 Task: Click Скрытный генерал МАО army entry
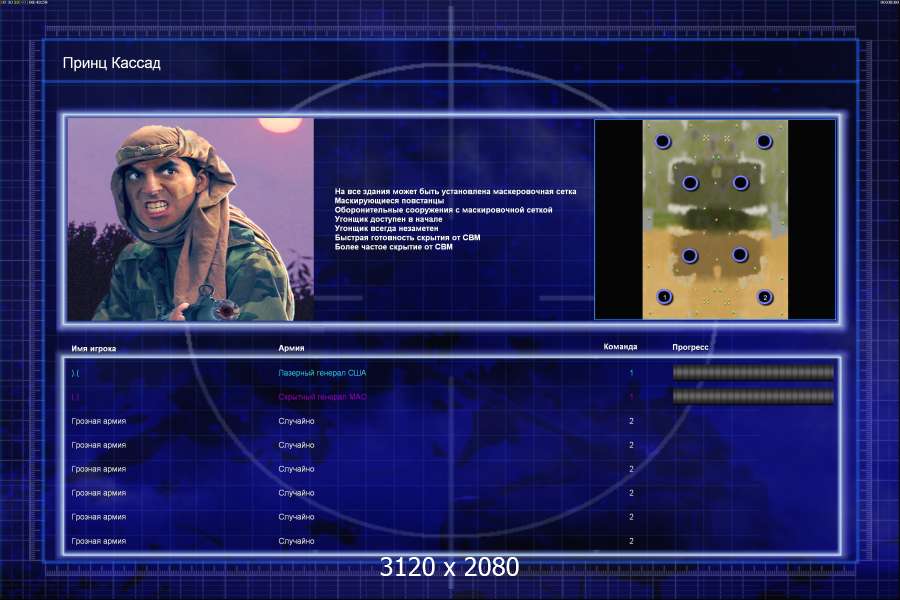322,397
